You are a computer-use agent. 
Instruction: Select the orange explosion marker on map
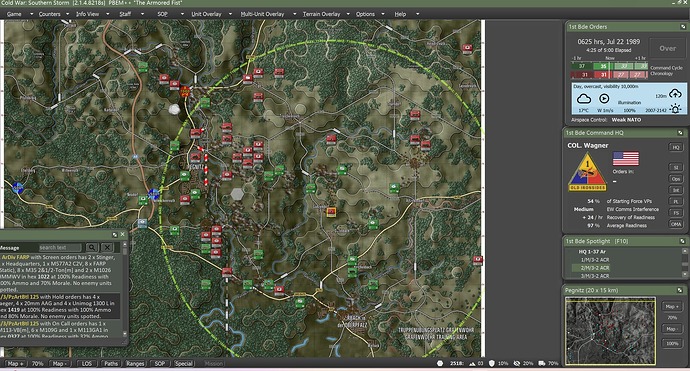(x=185, y=92)
